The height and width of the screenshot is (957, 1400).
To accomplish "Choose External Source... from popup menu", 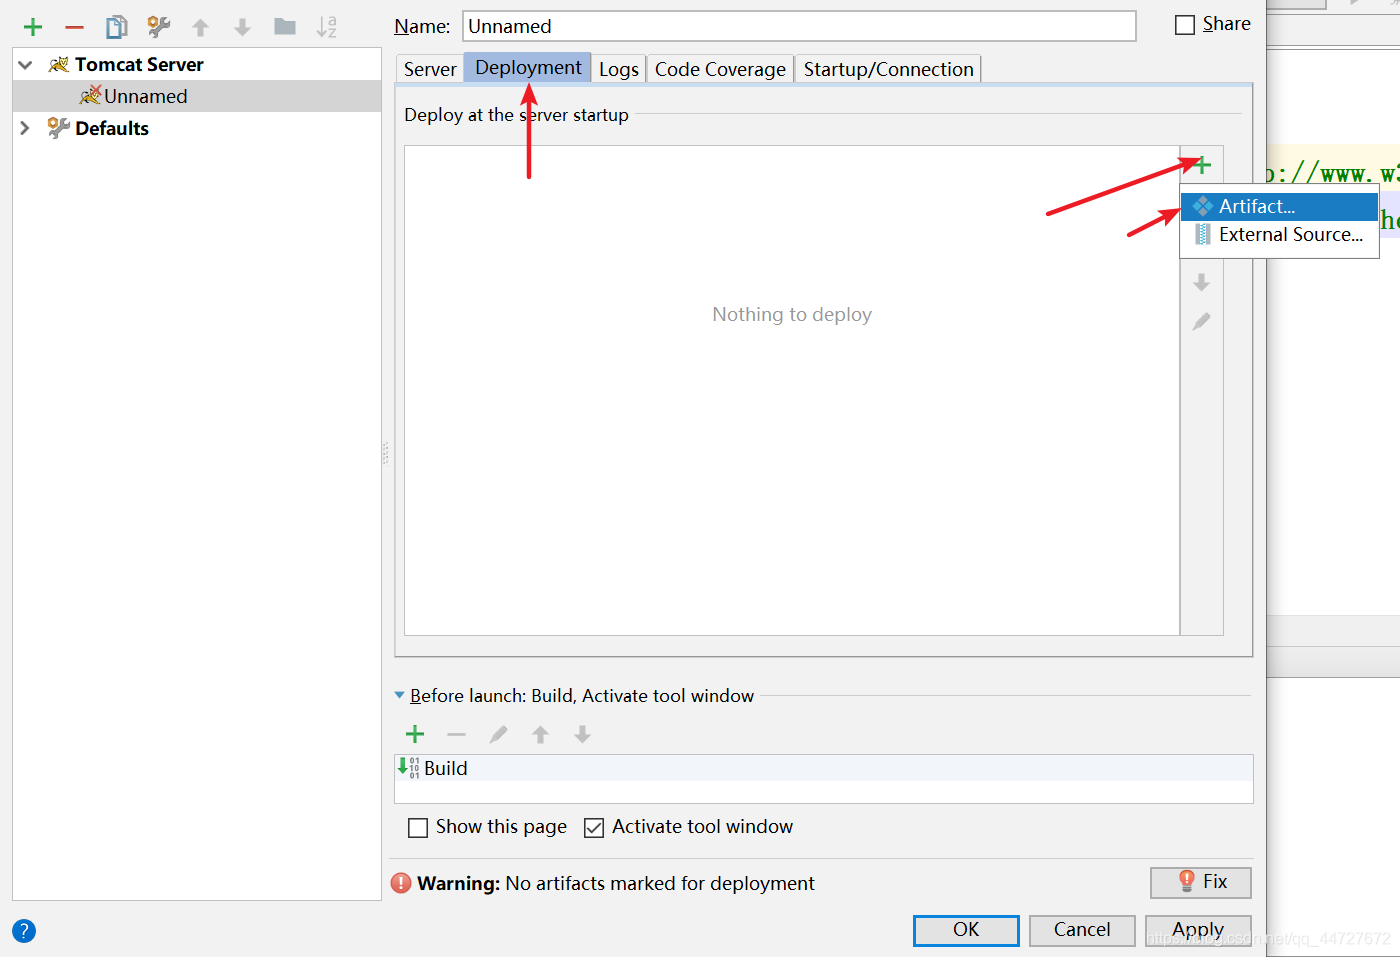I will pyautogui.click(x=1280, y=235).
